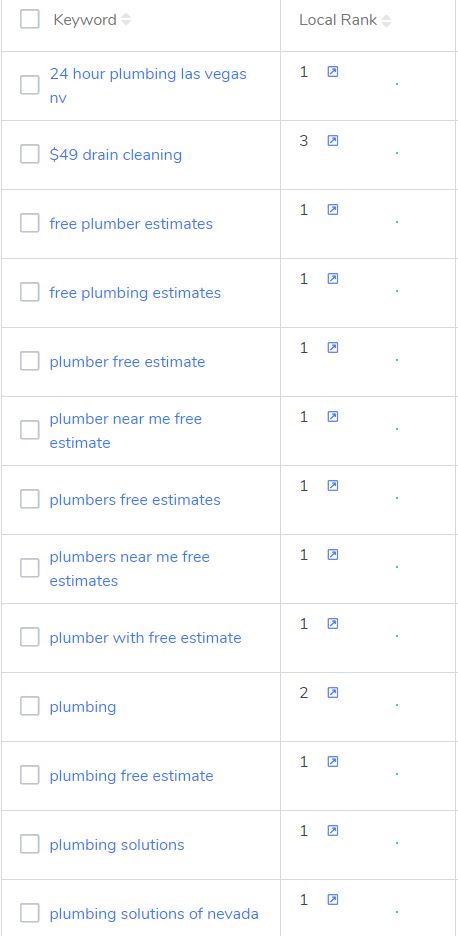Image resolution: width=458 pixels, height=936 pixels.
Task: Click the Local Rank column header text
Action: [x=338, y=20]
